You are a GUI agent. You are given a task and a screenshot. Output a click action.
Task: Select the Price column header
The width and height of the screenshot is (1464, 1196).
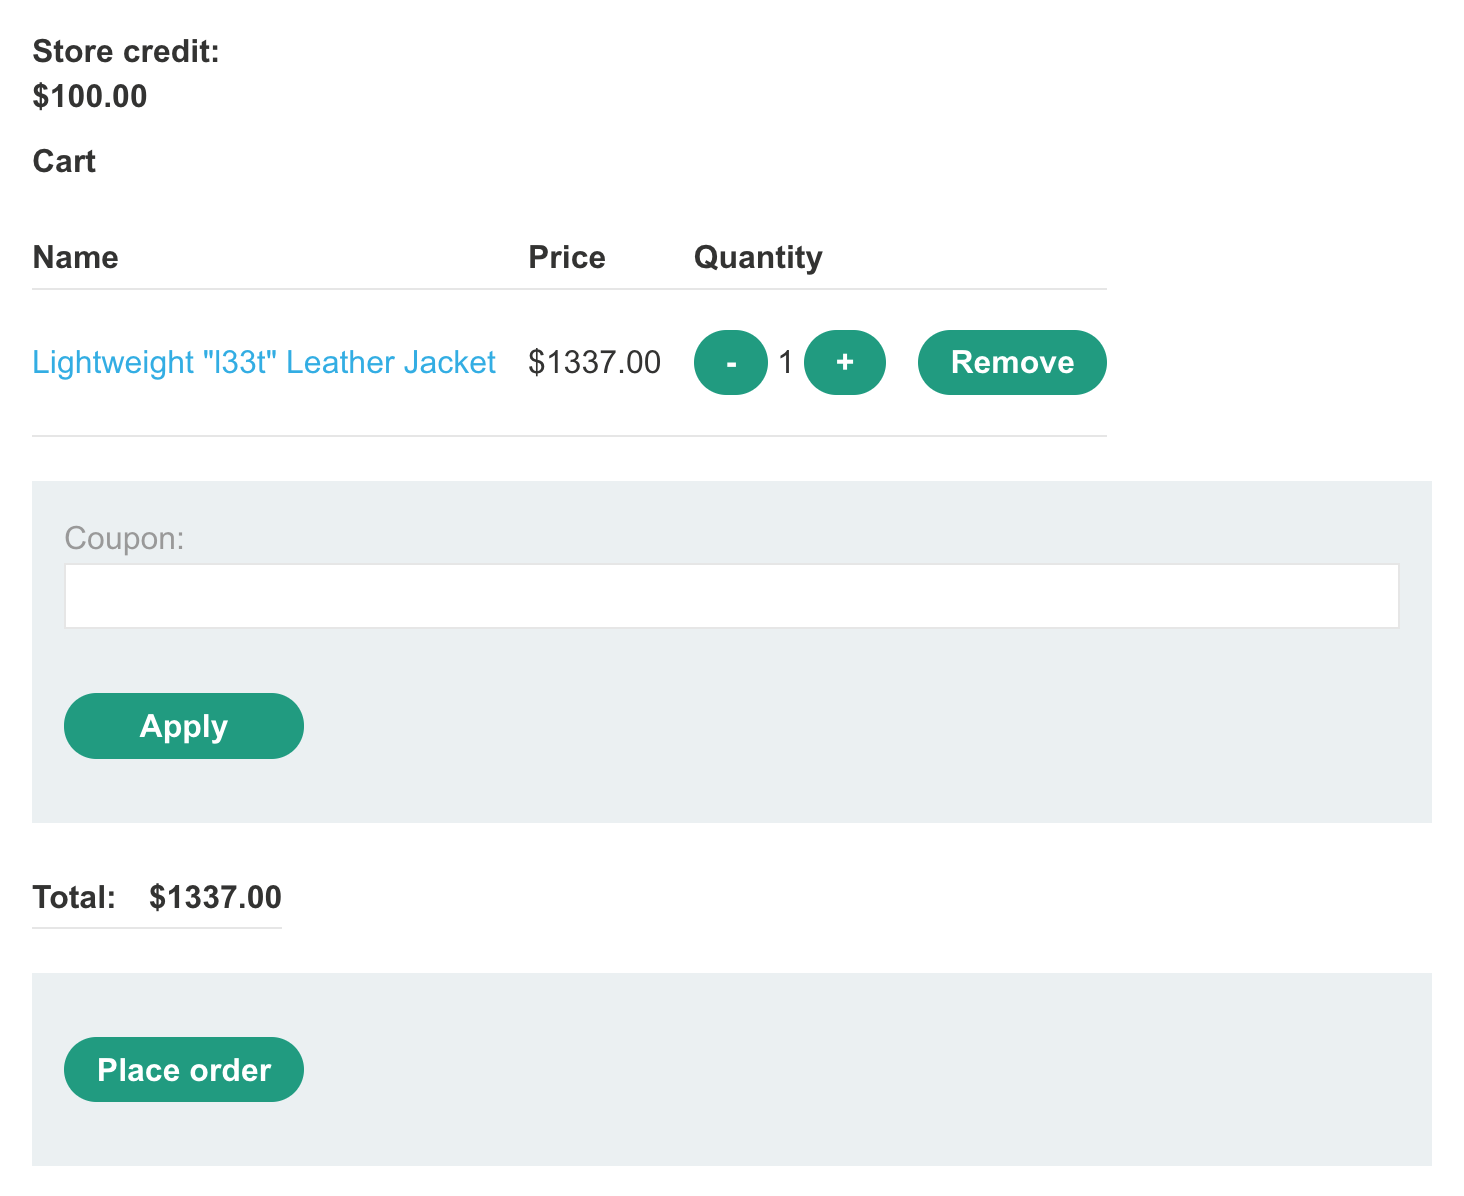tap(567, 258)
